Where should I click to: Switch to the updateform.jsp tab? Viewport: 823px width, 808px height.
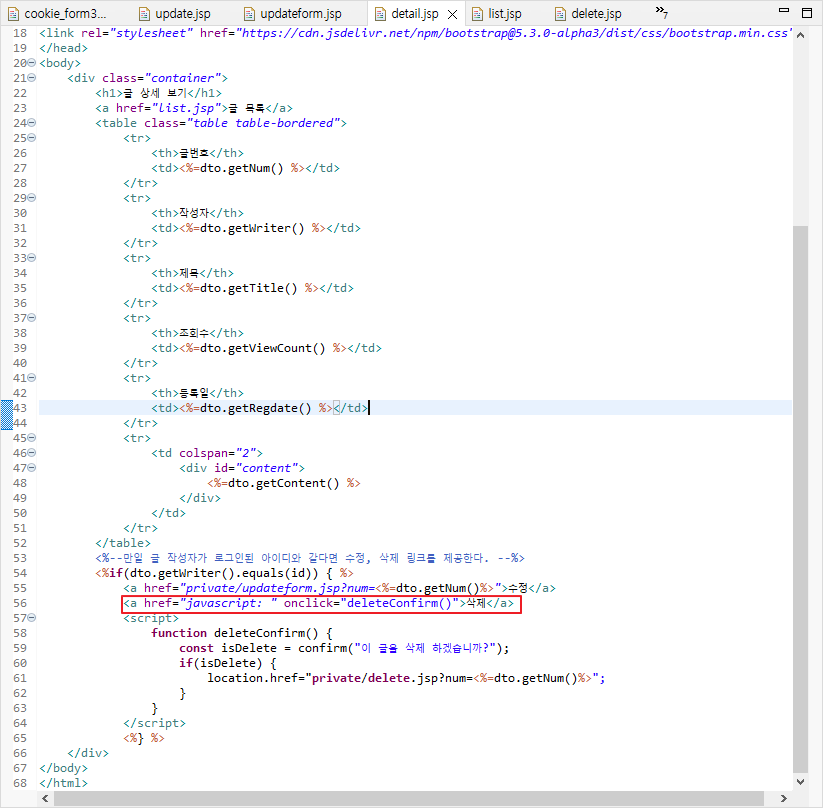293,14
